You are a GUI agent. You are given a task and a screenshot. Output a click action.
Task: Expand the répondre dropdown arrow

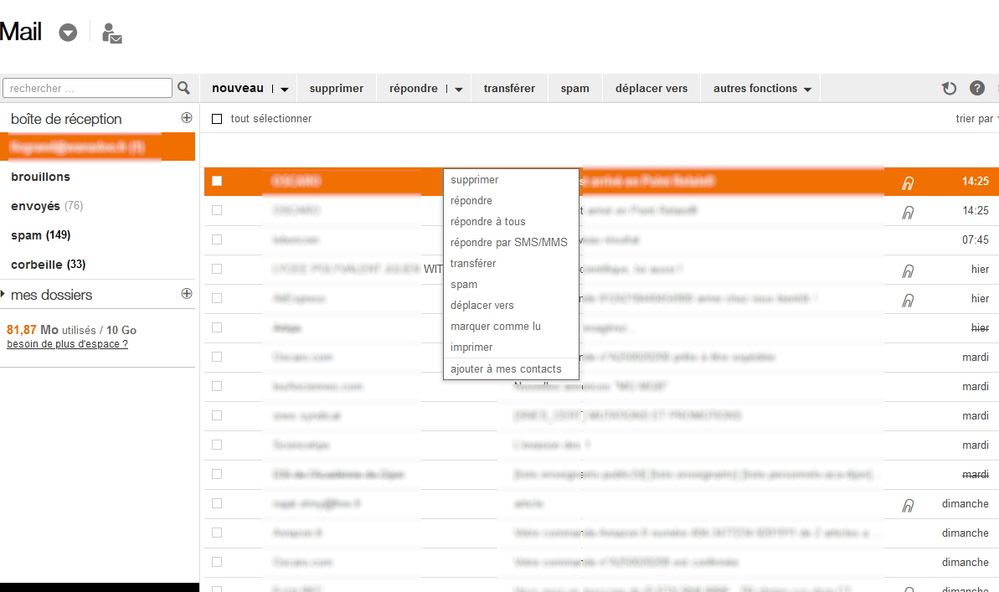pyautogui.click(x=459, y=89)
